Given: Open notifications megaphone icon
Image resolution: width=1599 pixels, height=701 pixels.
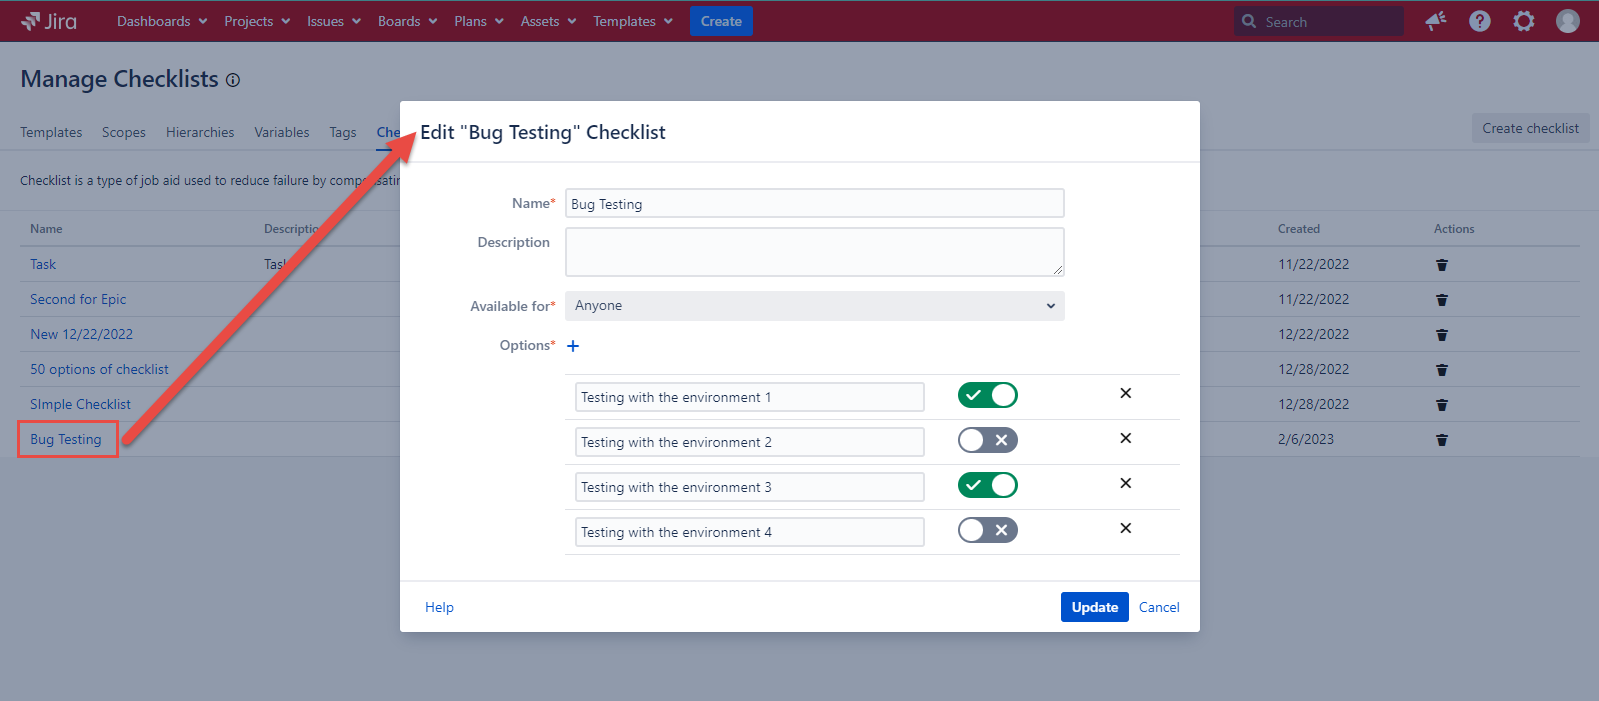Looking at the screenshot, I should point(1436,21).
